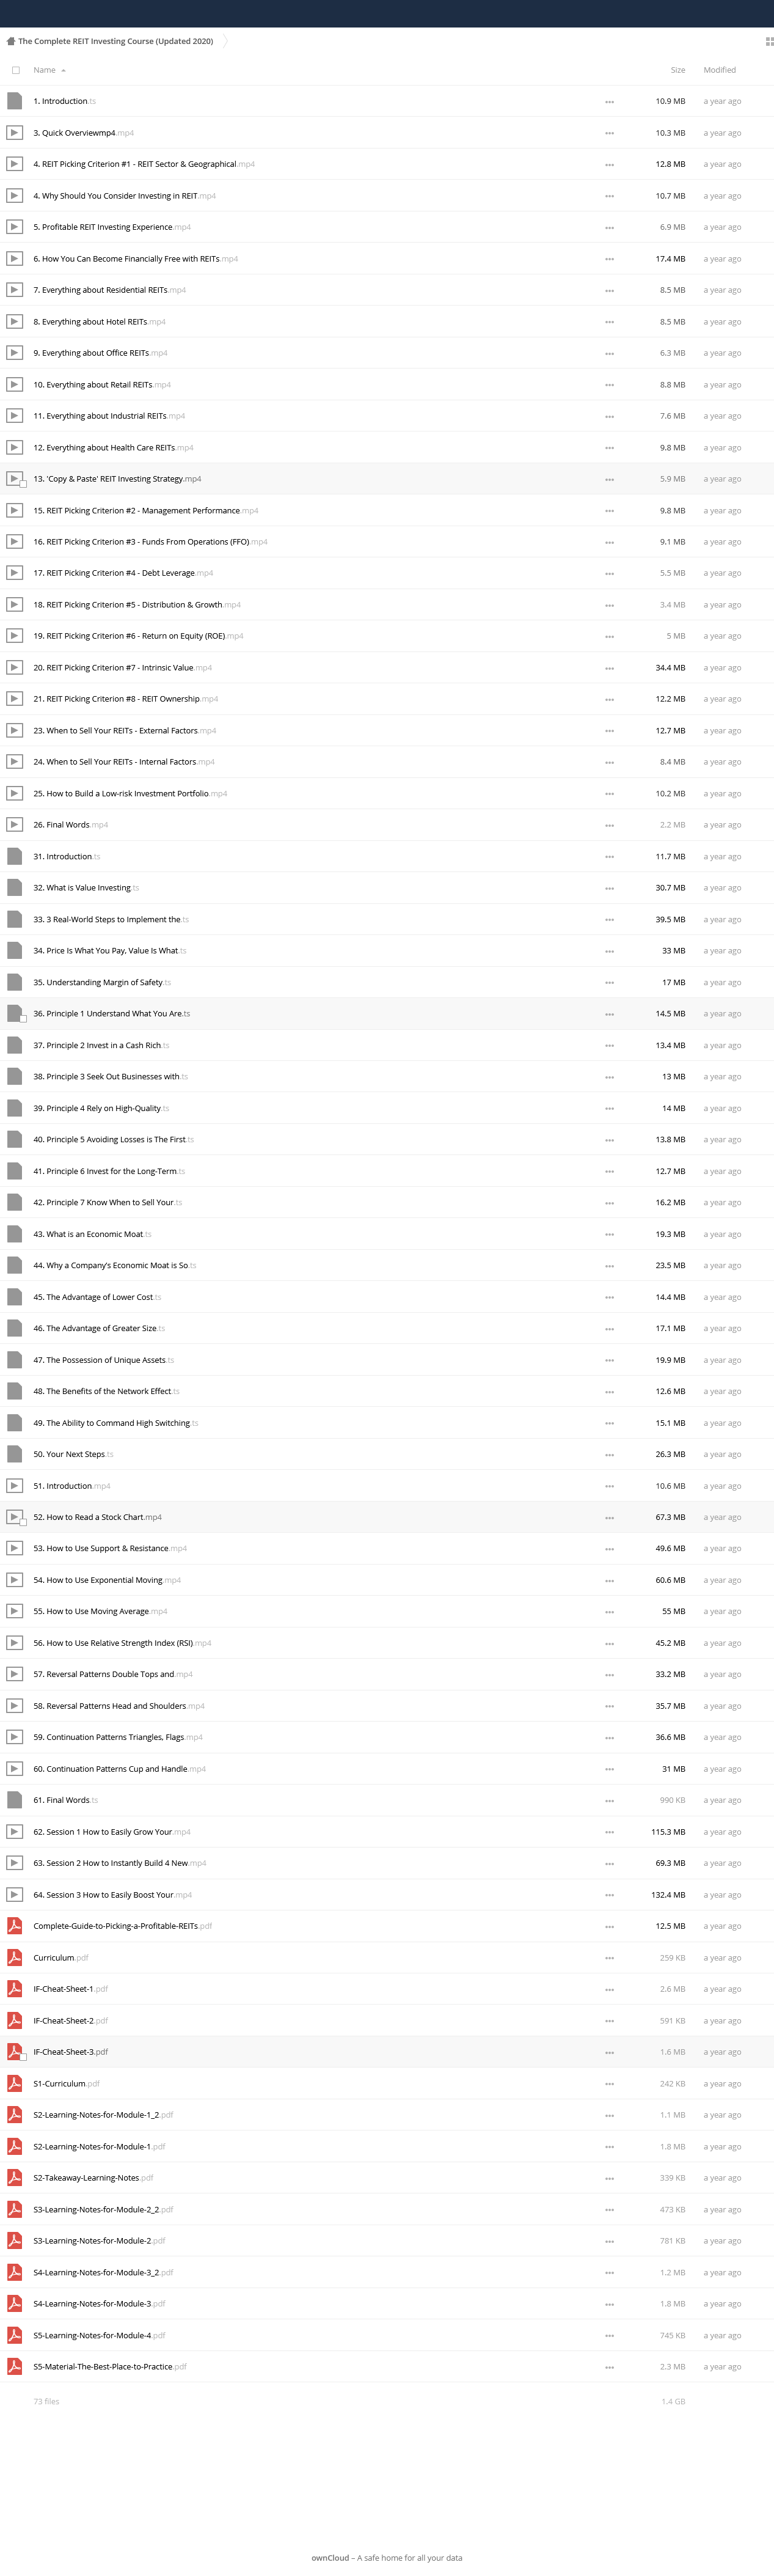The height and width of the screenshot is (2576, 774).
Task: Click the file icon for 1. Introduction.ts
Action: click(15, 101)
